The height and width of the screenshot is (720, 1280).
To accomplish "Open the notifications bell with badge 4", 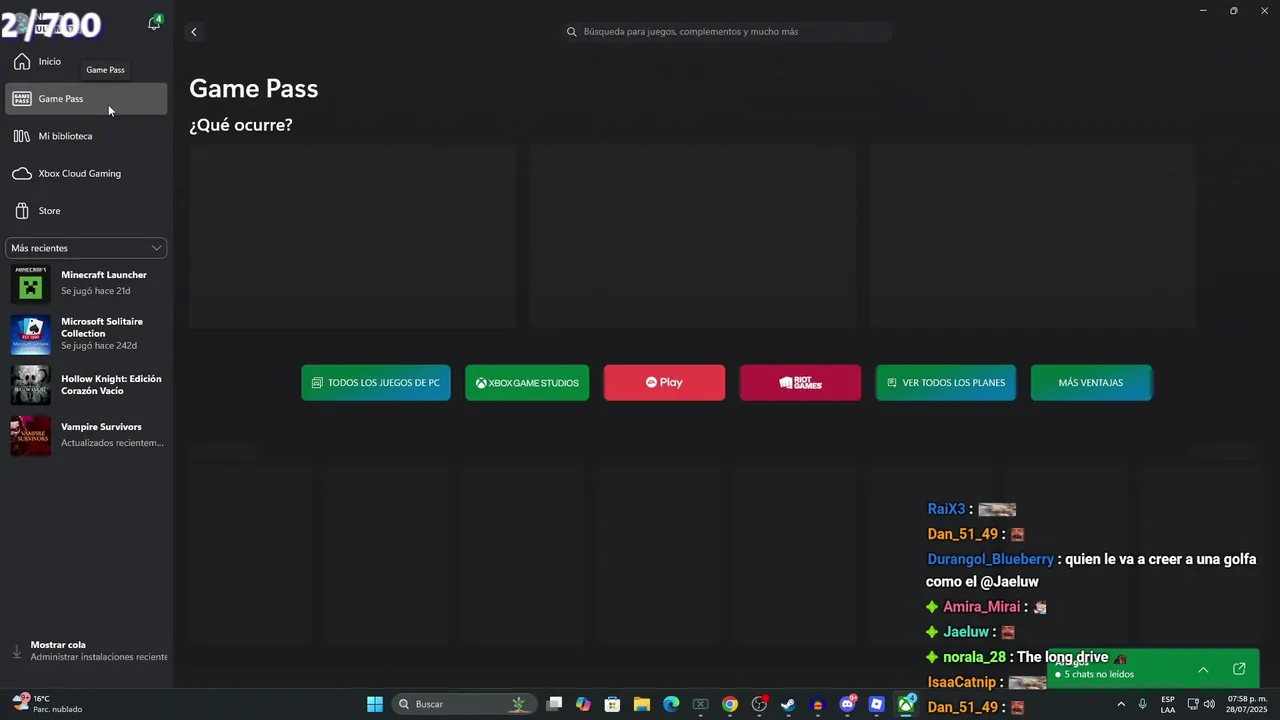I will pos(154,23).
